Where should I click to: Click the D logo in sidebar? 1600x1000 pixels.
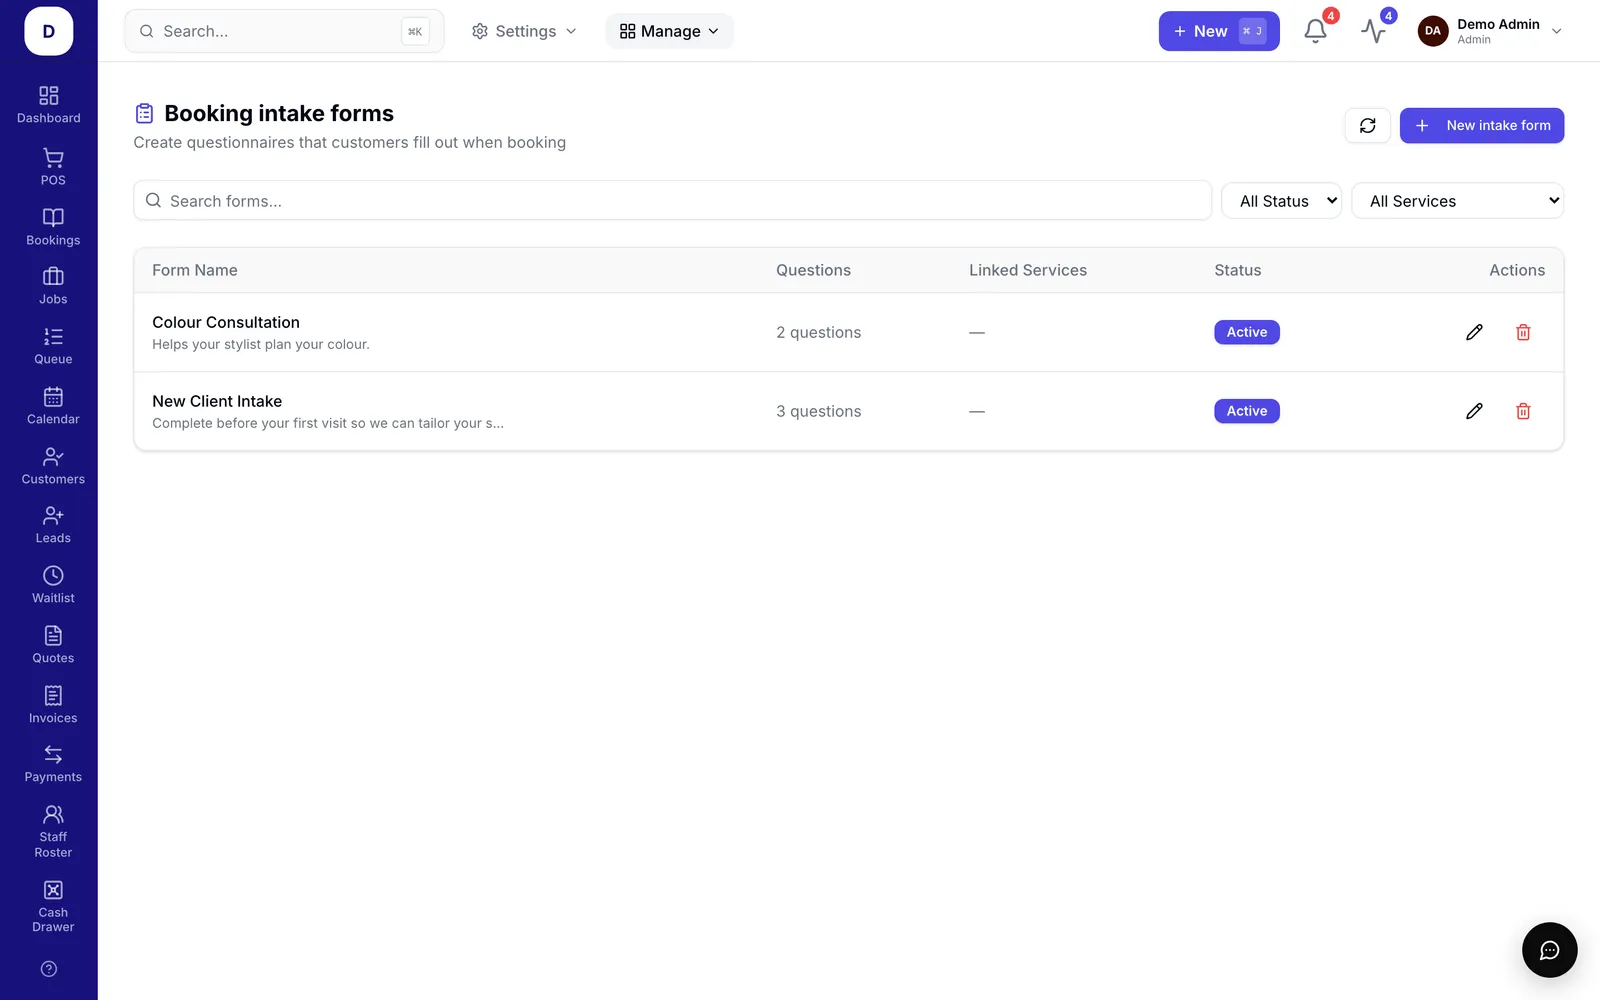coord(49,31)
